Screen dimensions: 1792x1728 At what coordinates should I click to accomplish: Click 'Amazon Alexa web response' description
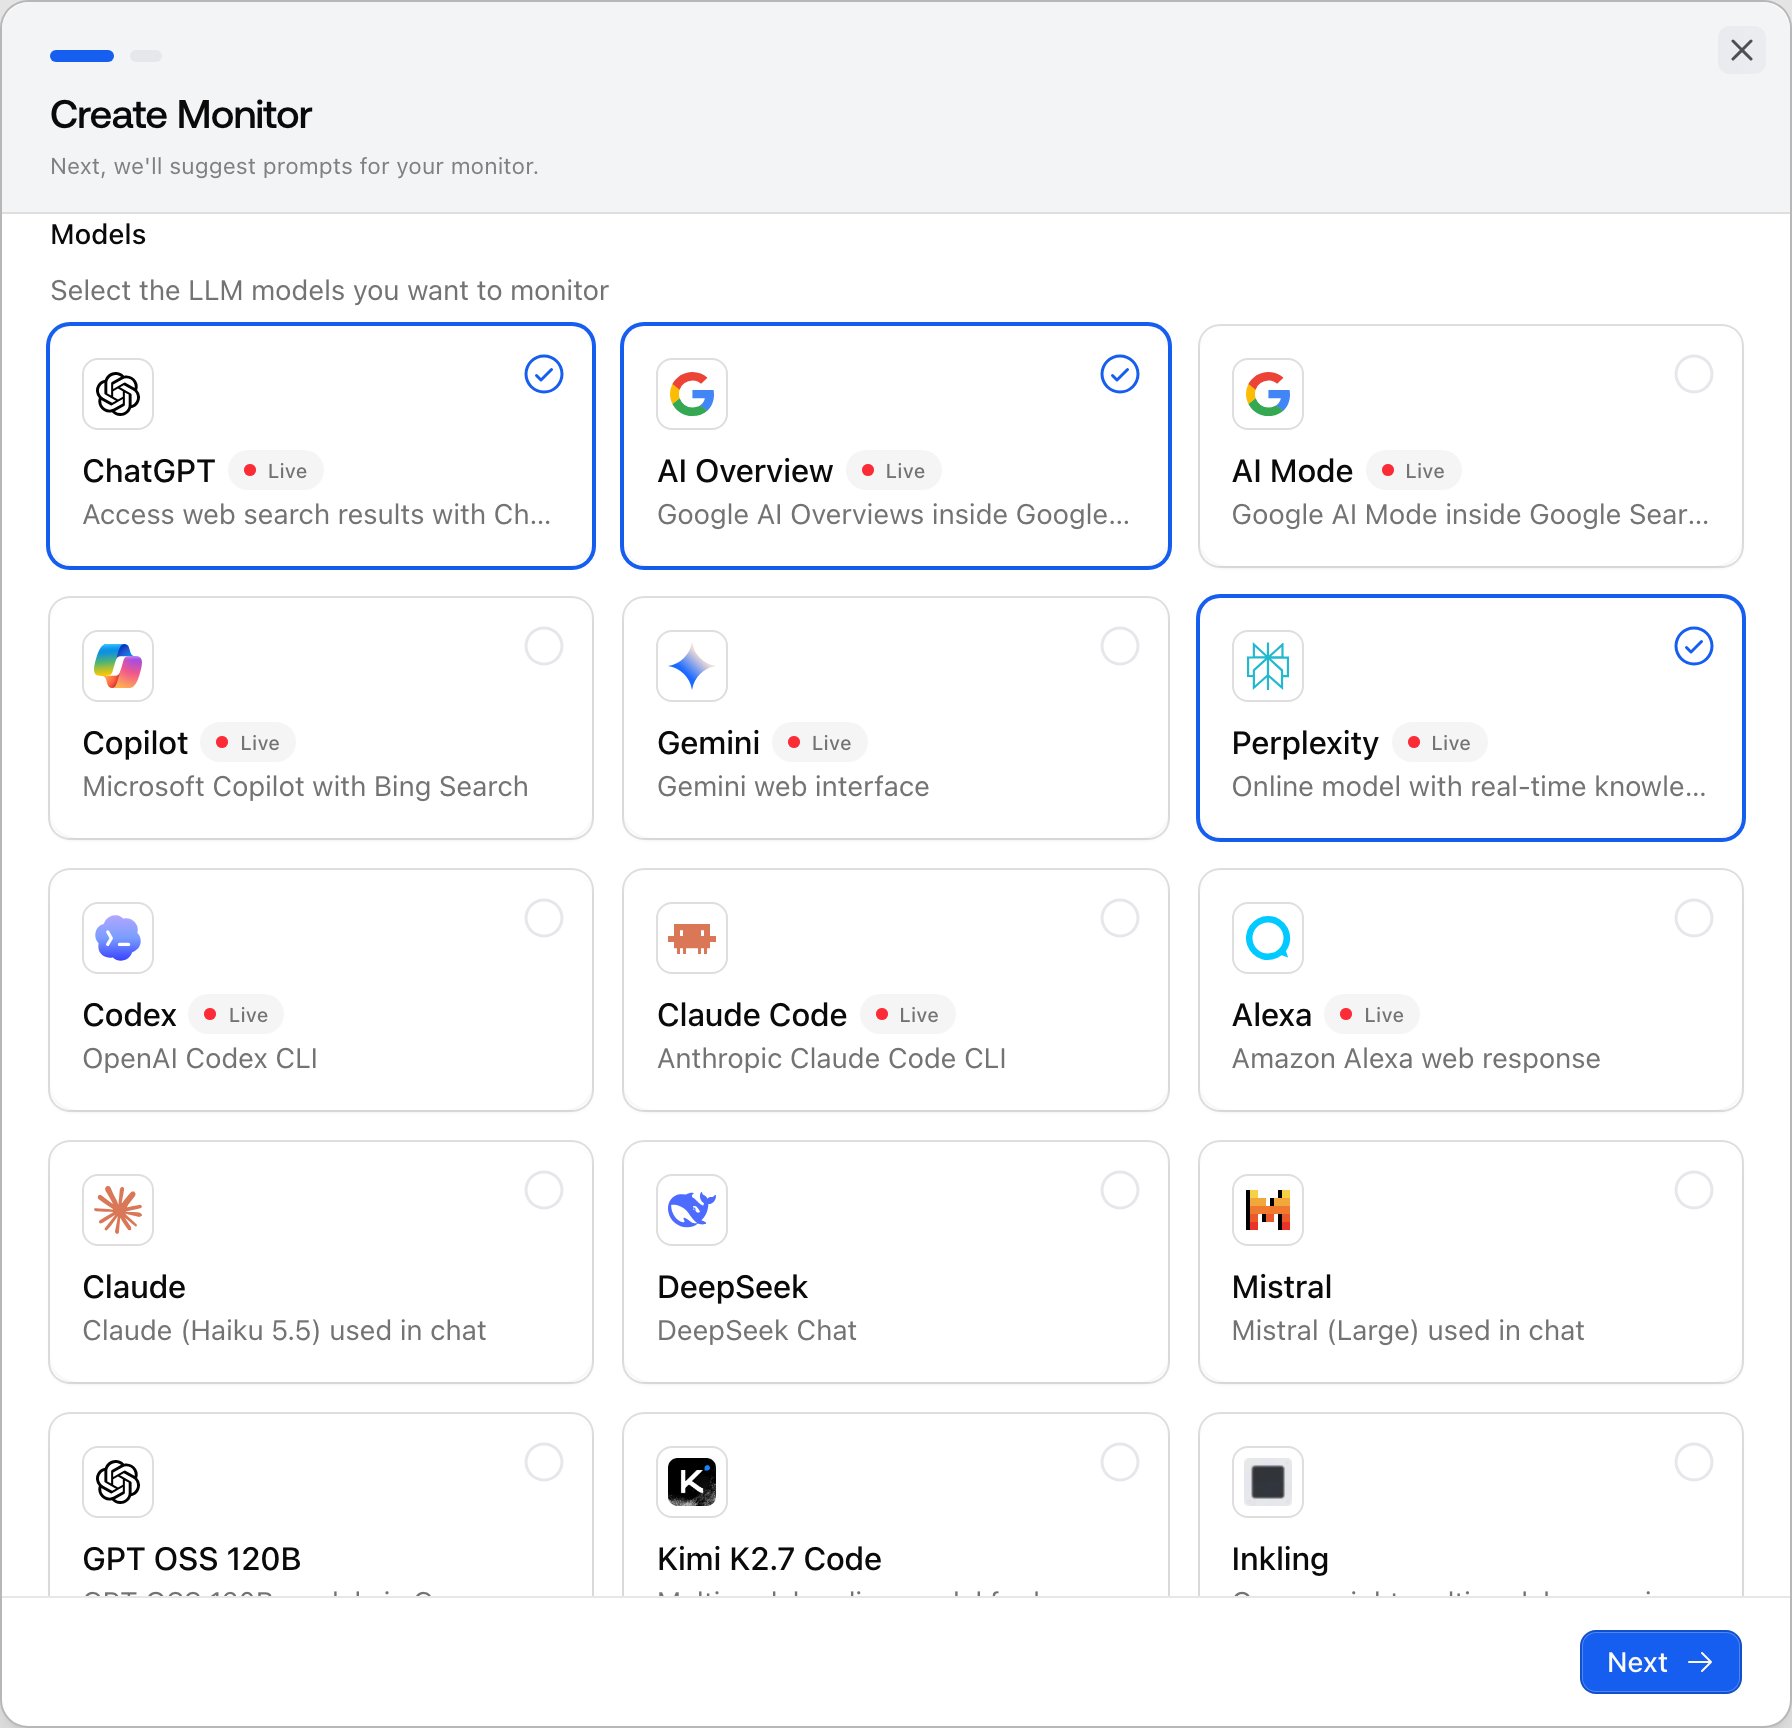[1416, 1059]
